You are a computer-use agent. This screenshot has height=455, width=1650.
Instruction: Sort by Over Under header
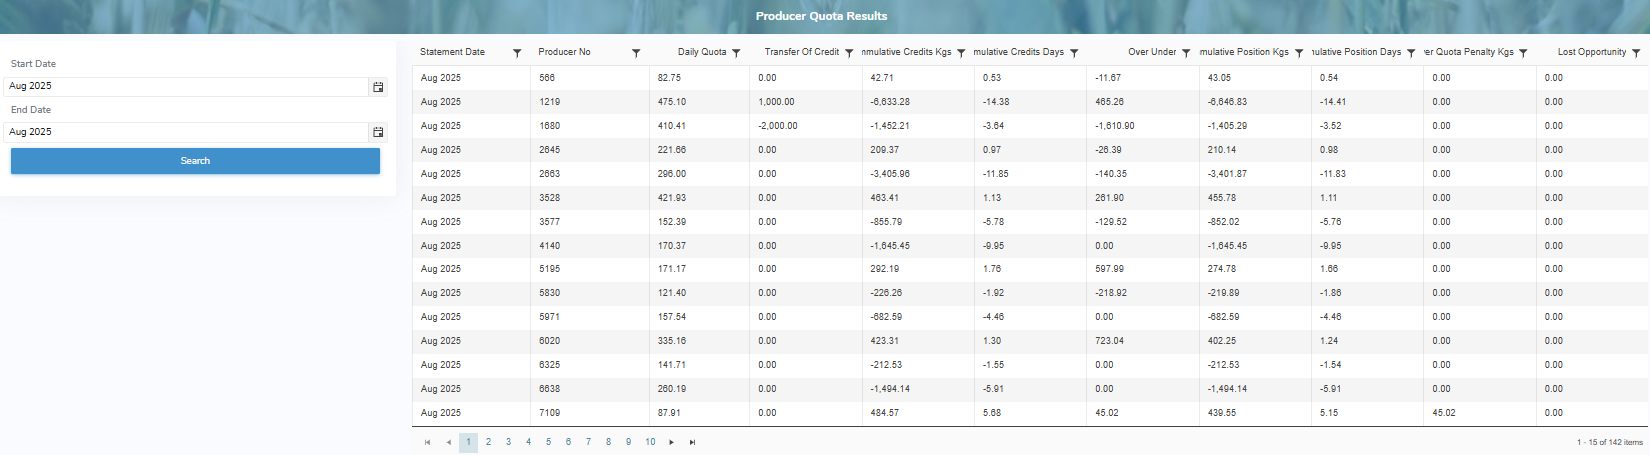point(1152,52)
